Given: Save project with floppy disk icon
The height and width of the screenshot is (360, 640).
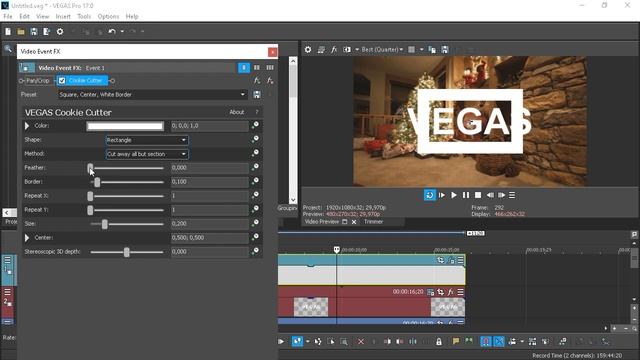Looking at the screenshot, I should (34, 31).
